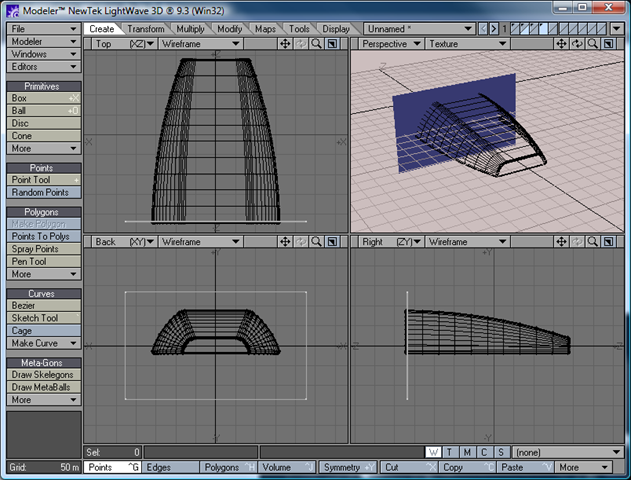This screenshot has width=631, height=480.
Task: Click the Draw Skelegons button
Action: (42, 374)
